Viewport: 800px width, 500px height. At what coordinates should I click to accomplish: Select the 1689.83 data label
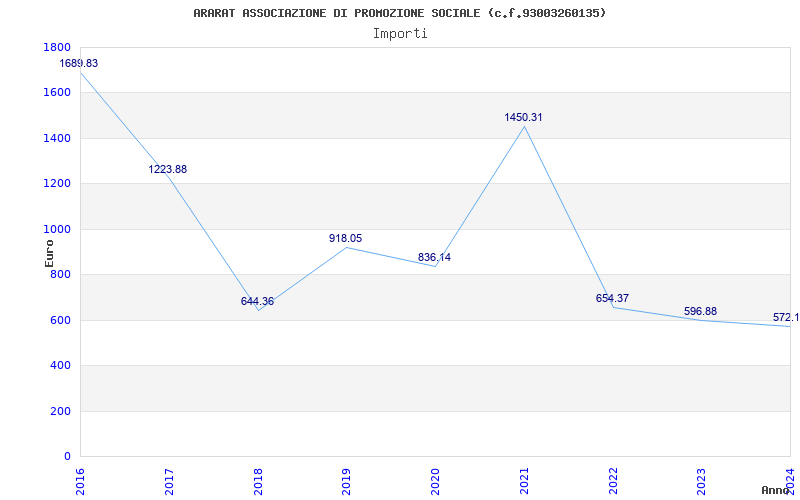click(79, 64)
